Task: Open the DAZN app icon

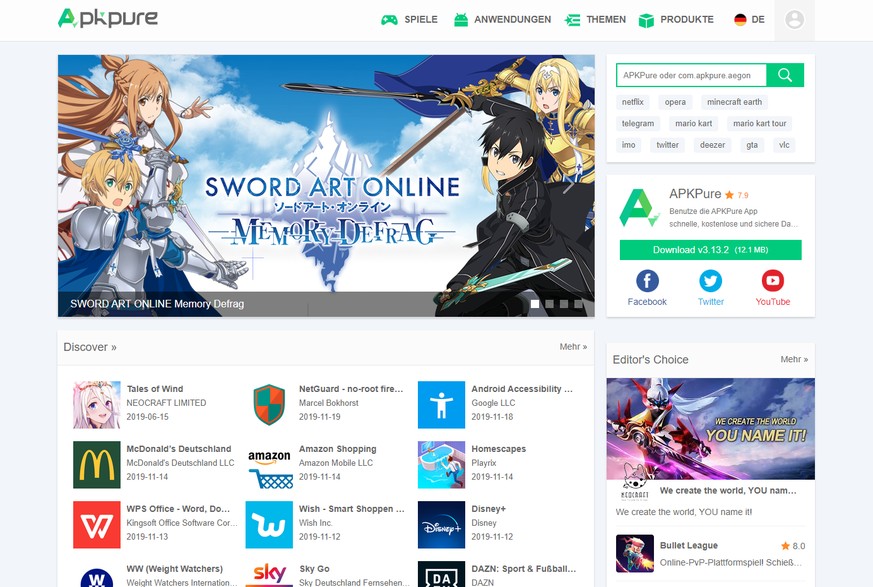Action: pyautogui.click(x=442, y=574)
